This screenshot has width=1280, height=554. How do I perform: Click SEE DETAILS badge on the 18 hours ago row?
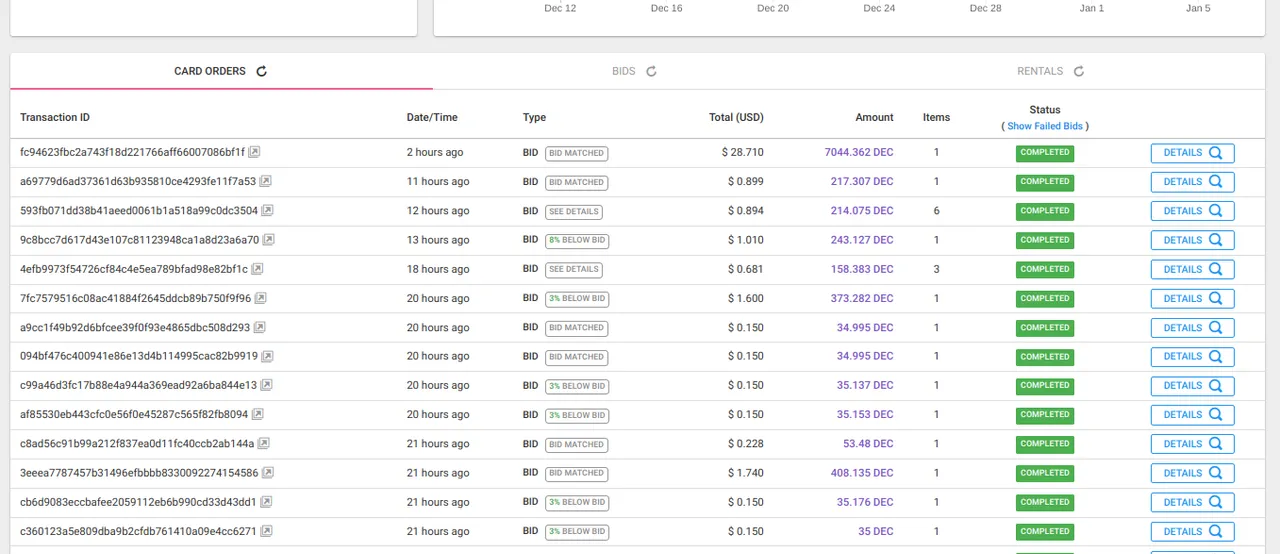click(x=574, y=269)
